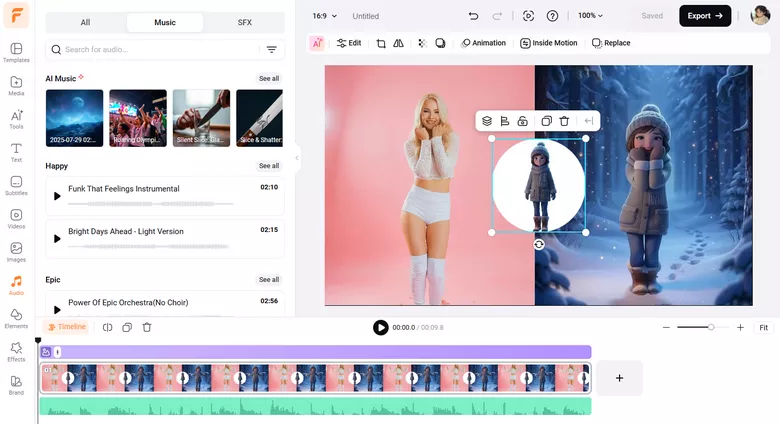Select the crop tool icon
This screenshot has width=780, height=424.
click(x=381, y=43)
